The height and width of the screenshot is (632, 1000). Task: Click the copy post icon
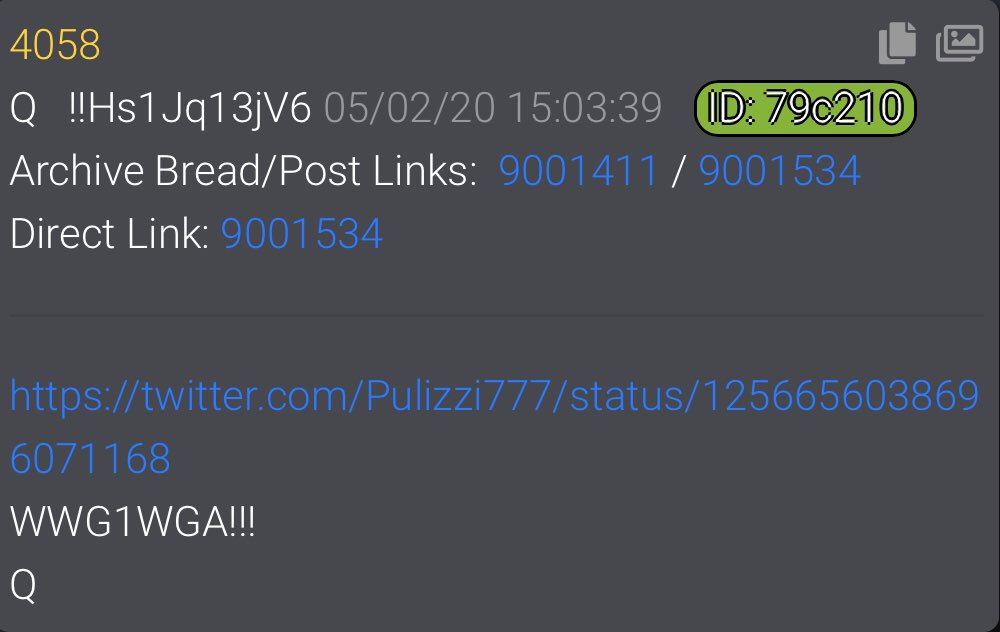pos(897,43)
